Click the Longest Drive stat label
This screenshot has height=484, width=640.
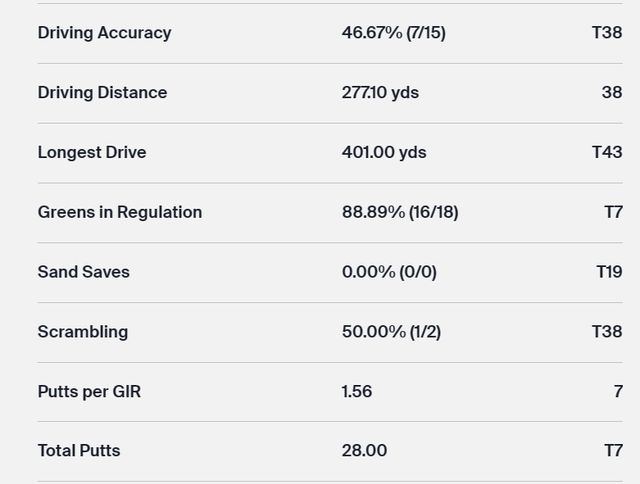tap(92, 152)
